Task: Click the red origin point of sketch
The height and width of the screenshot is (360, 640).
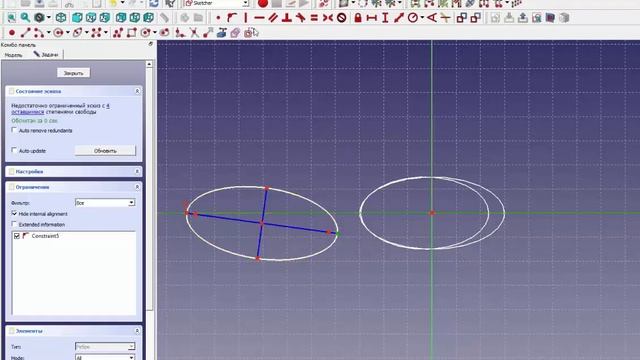Action: (432, 213)
